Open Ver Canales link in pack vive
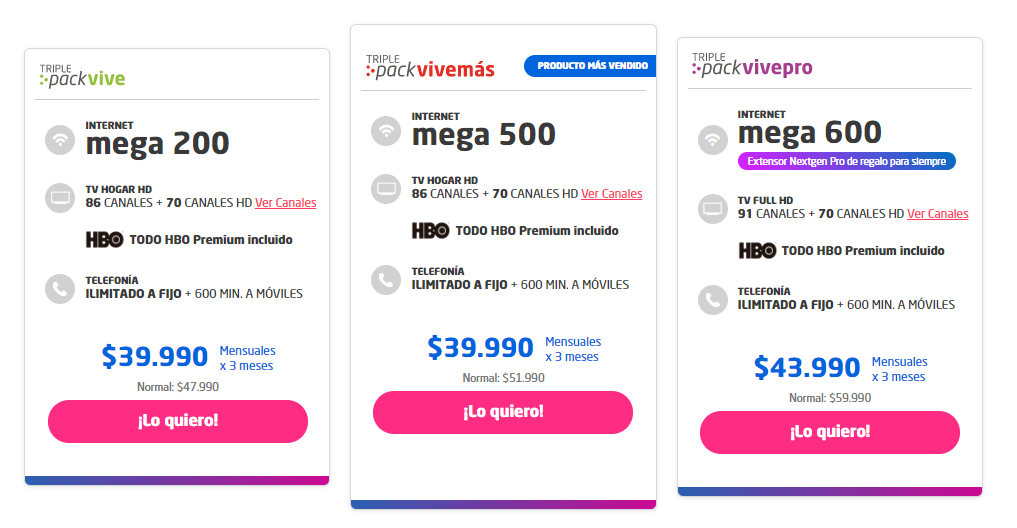The width and height of the screenshot is (1017, 528). tap(285, 202)
